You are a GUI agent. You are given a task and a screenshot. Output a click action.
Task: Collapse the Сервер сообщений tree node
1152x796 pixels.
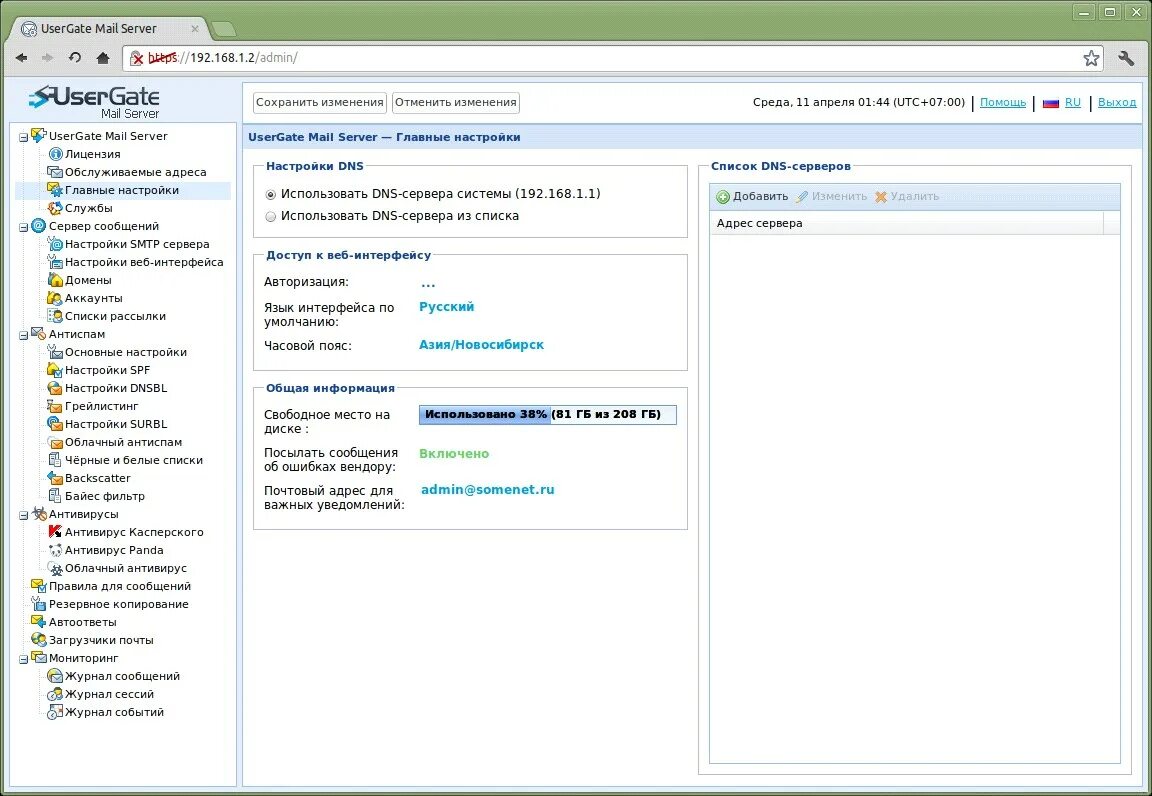pyautogui.click(x=24, y=228)
